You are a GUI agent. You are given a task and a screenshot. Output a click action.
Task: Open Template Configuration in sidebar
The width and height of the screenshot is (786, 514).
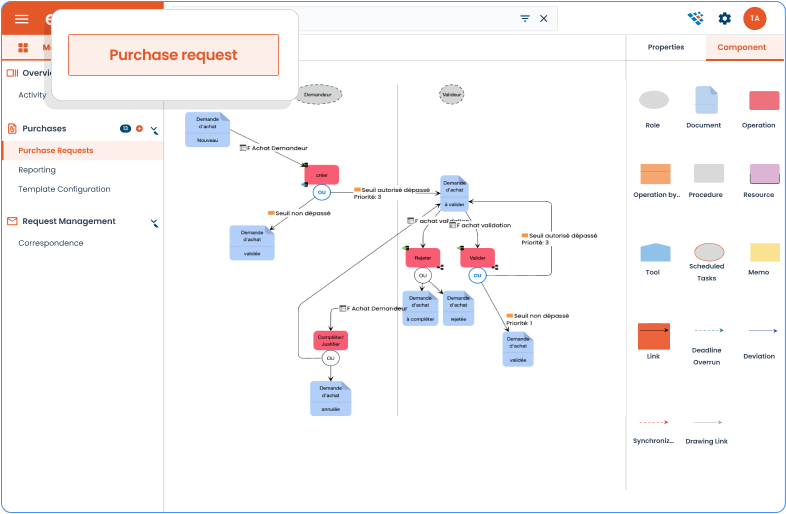64,189
